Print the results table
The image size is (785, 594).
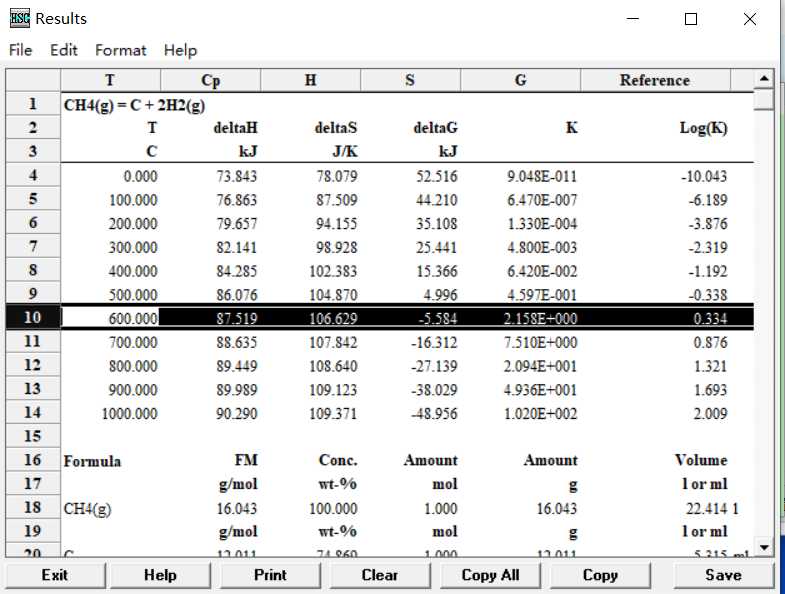coord(270,575)
